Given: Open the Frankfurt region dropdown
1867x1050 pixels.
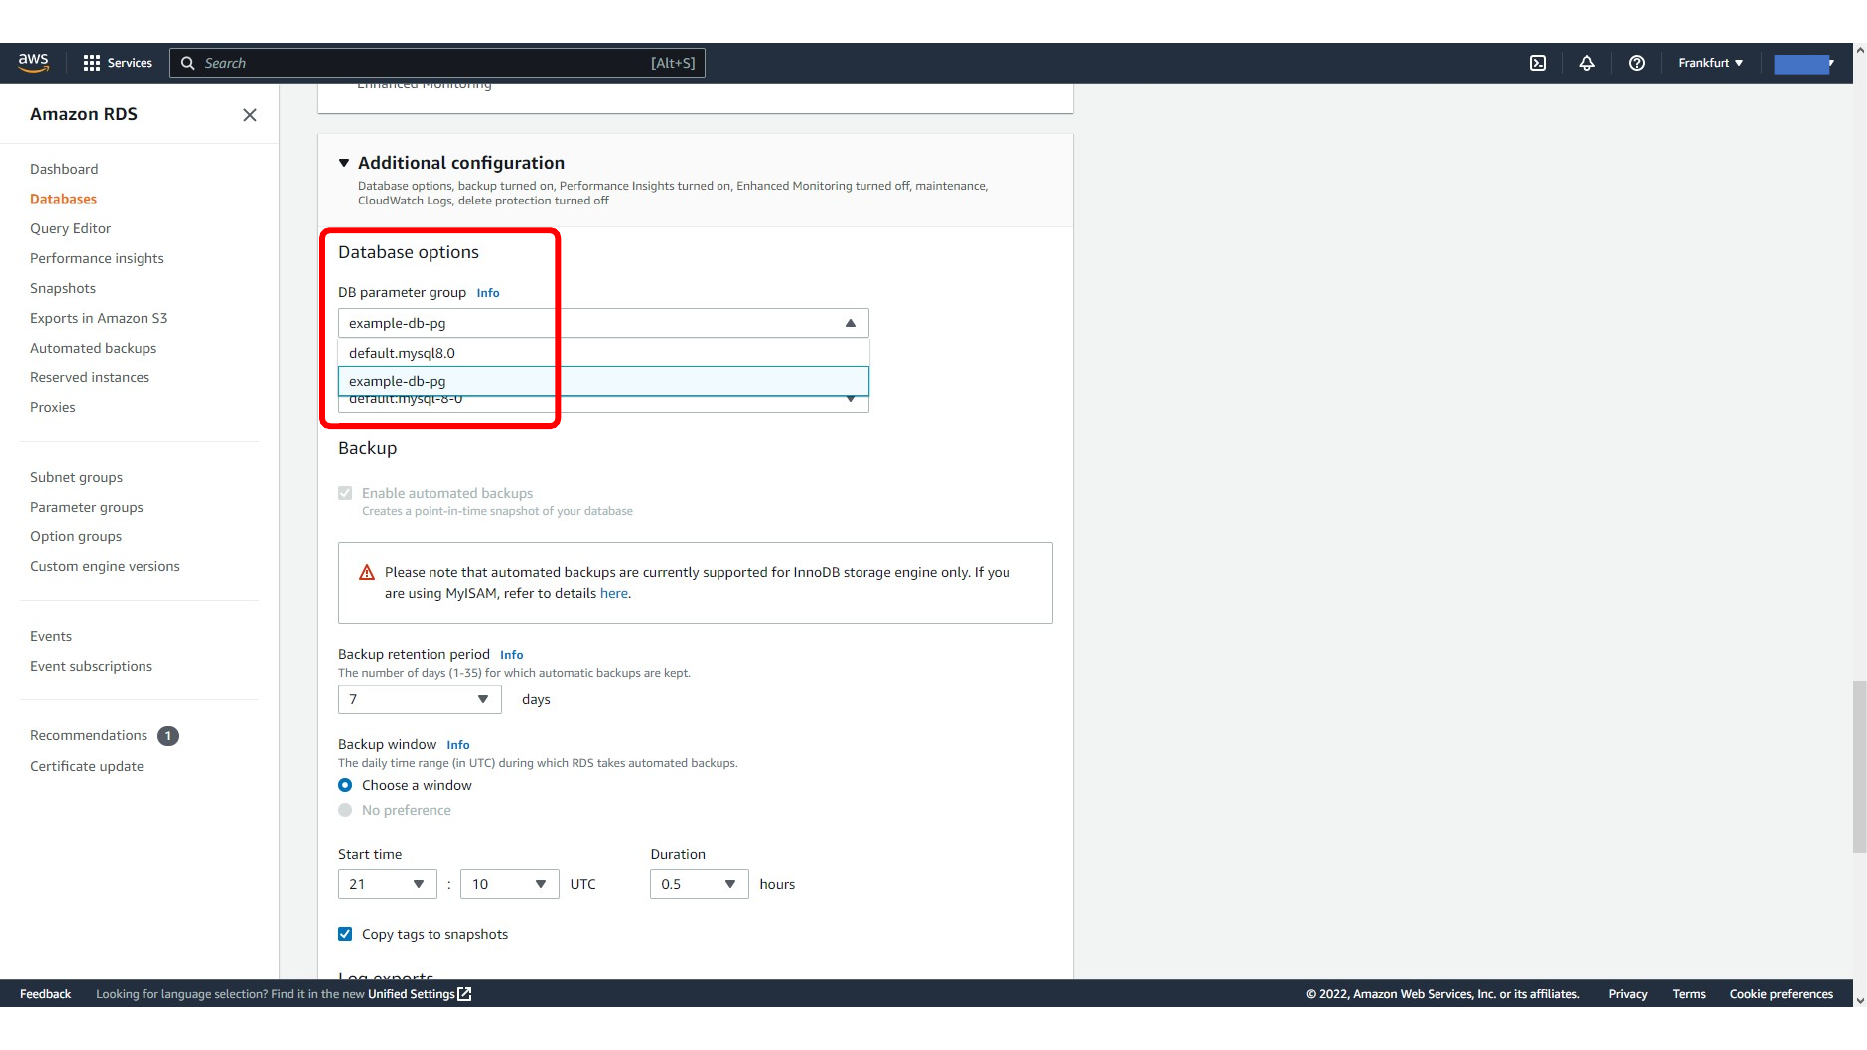Looking at the screenshot, I should click(x=1711, y=63).
